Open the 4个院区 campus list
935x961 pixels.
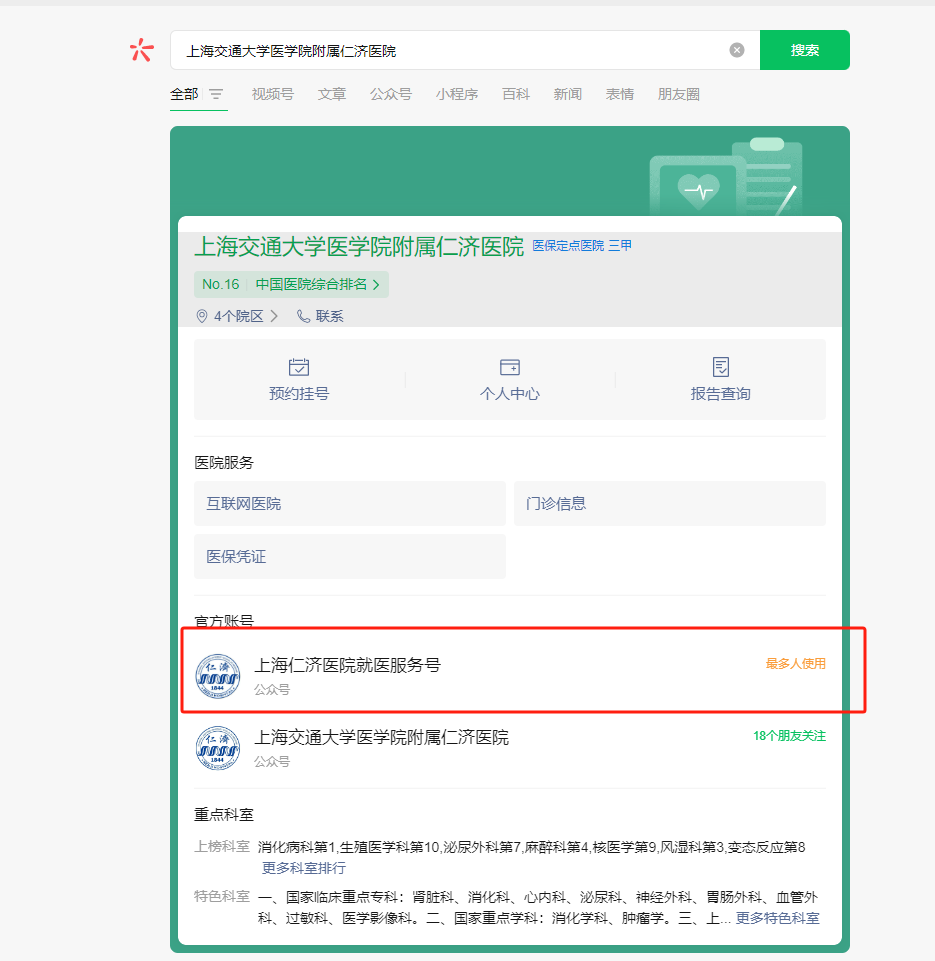point(238,316)
